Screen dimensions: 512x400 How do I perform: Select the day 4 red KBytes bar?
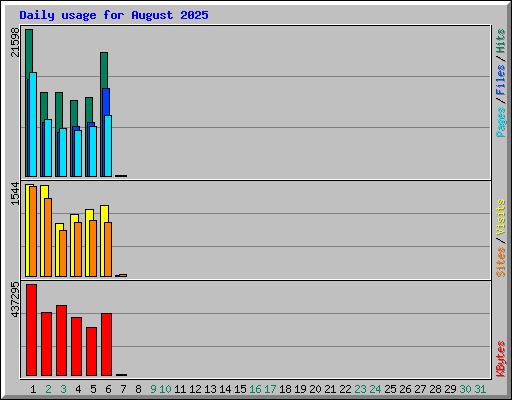76,347
